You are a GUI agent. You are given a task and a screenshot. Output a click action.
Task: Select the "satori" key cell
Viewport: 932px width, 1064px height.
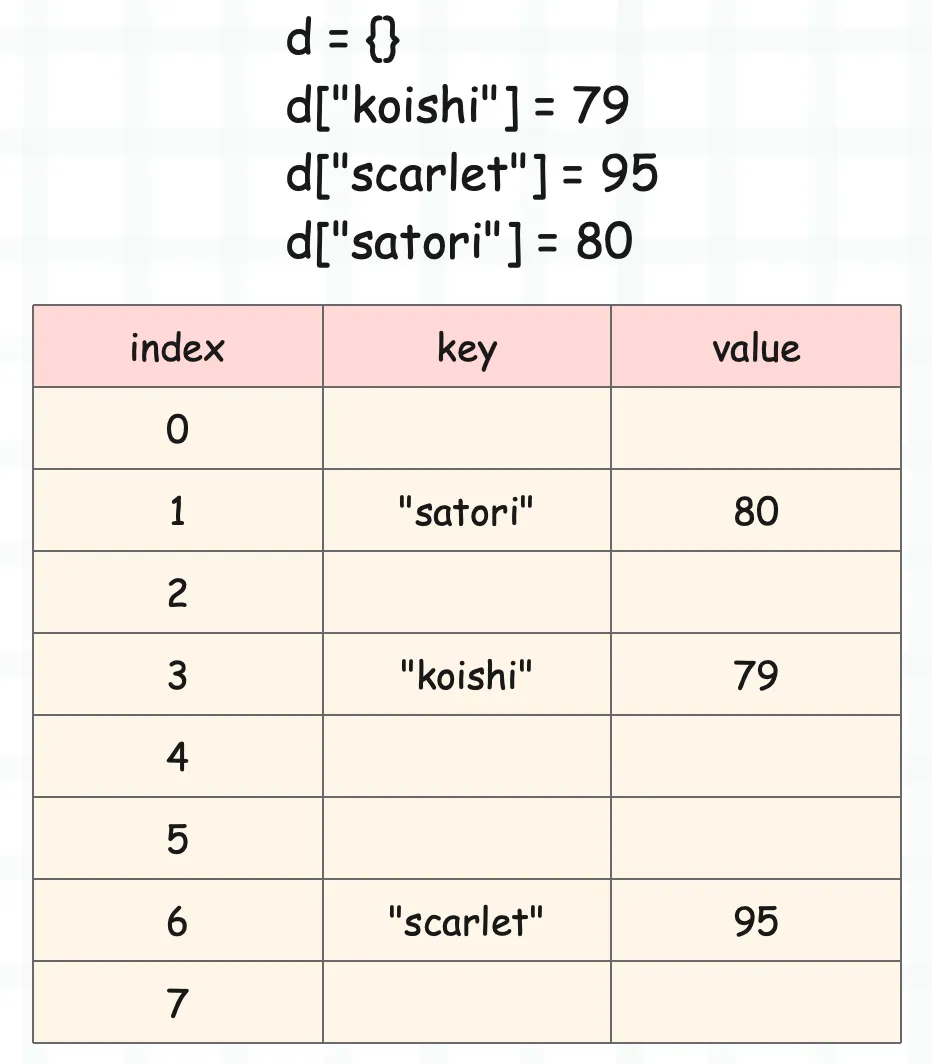(467, 510)
